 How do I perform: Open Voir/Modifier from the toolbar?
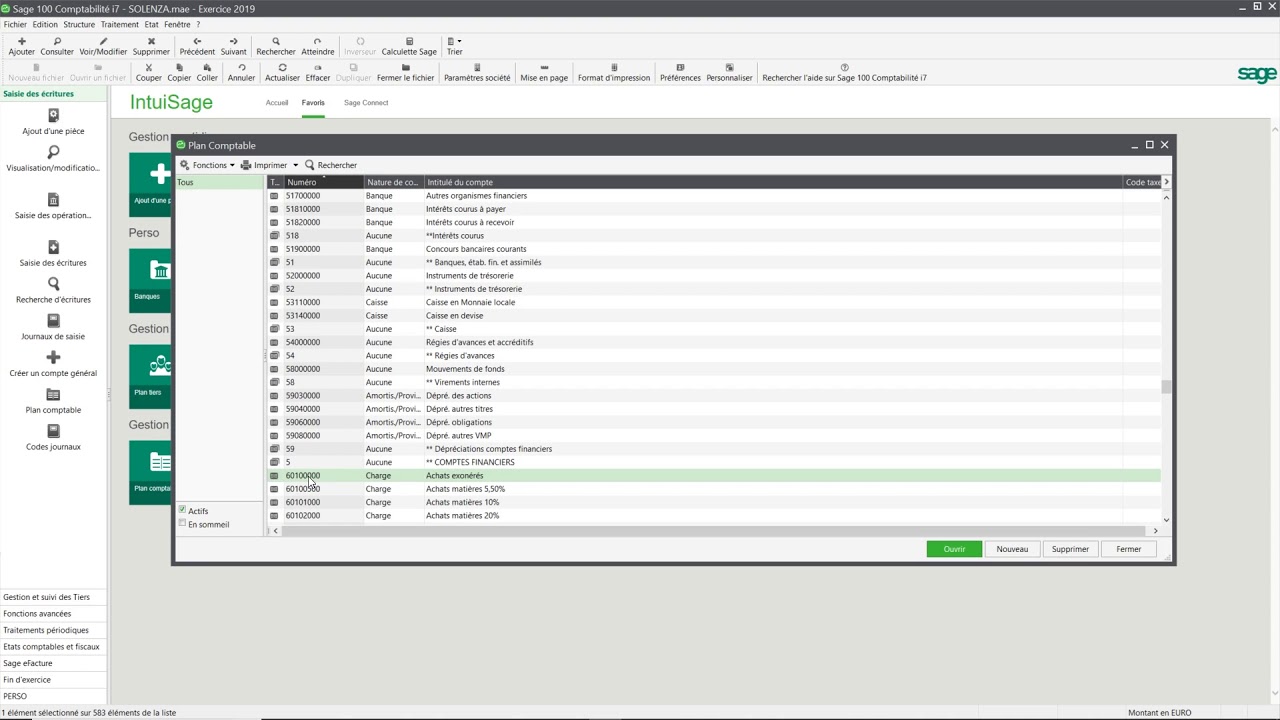103,47
